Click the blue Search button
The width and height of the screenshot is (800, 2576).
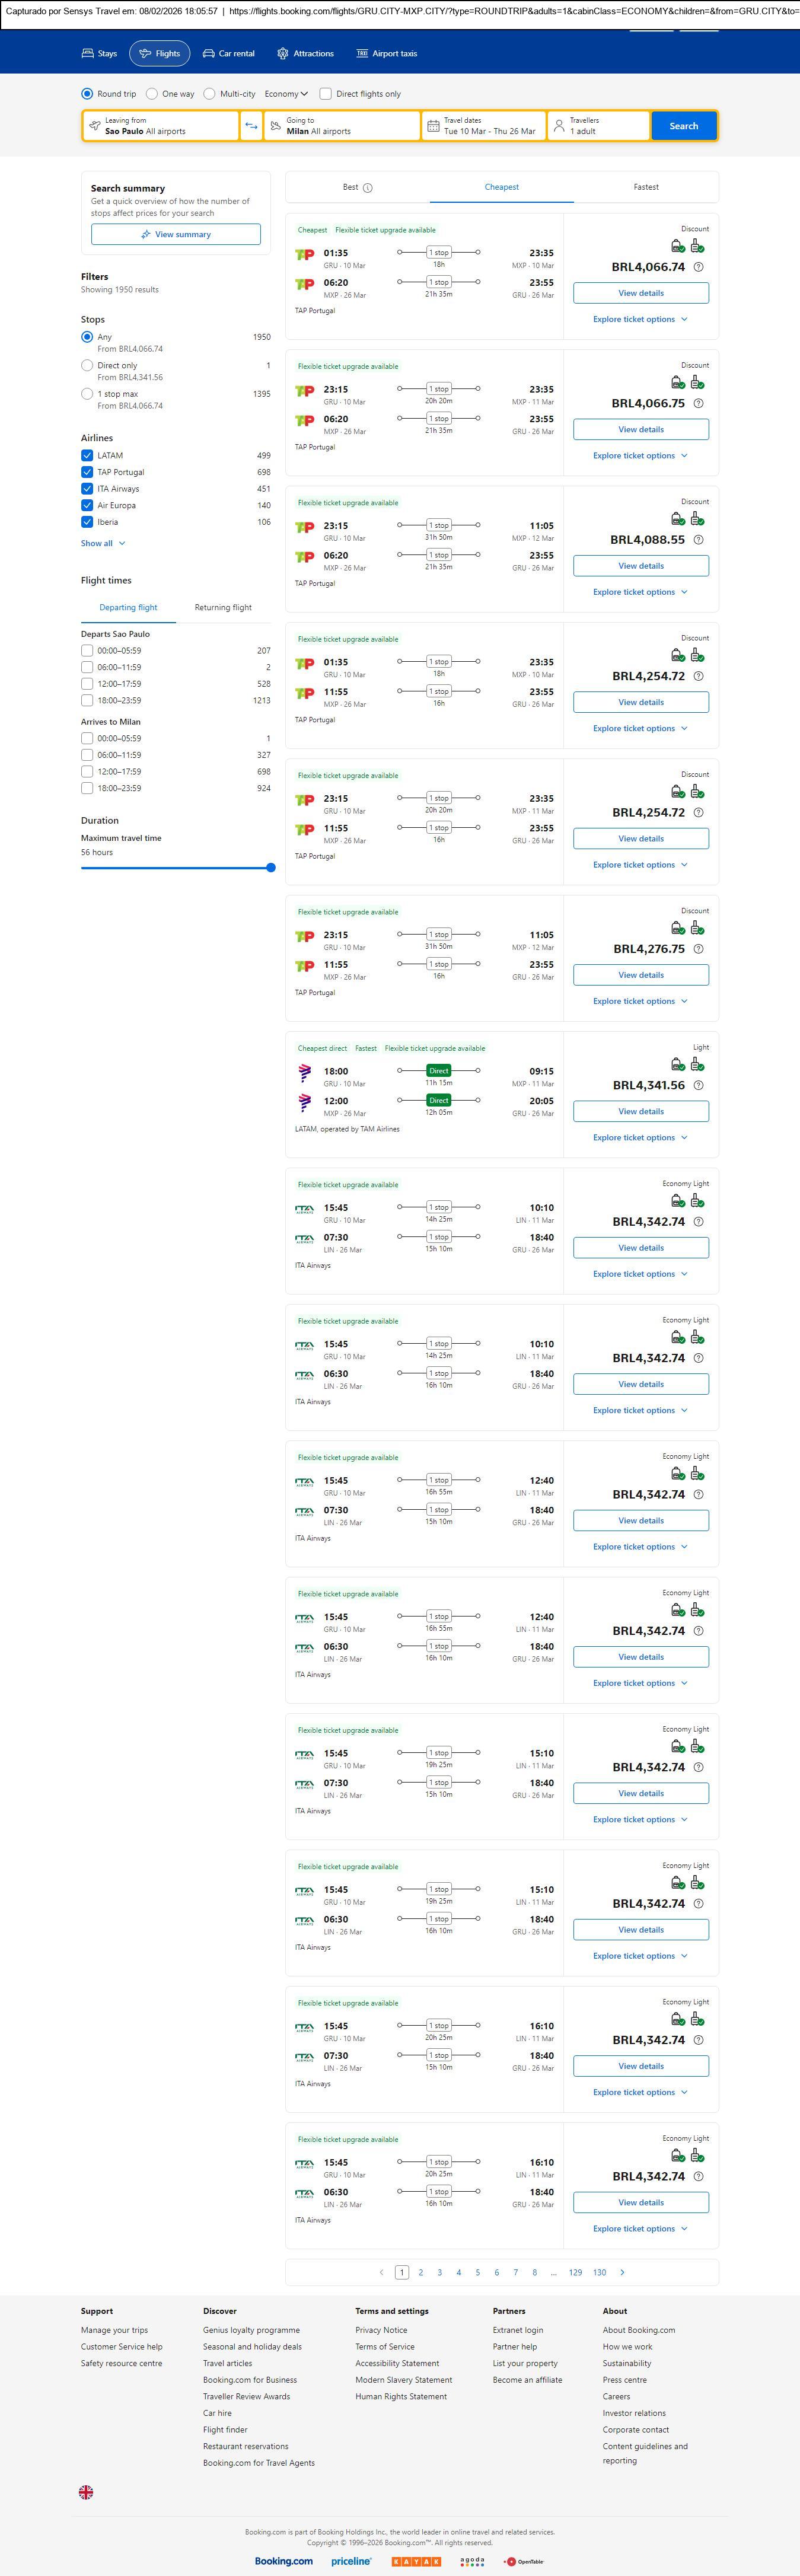click(683, 126)
